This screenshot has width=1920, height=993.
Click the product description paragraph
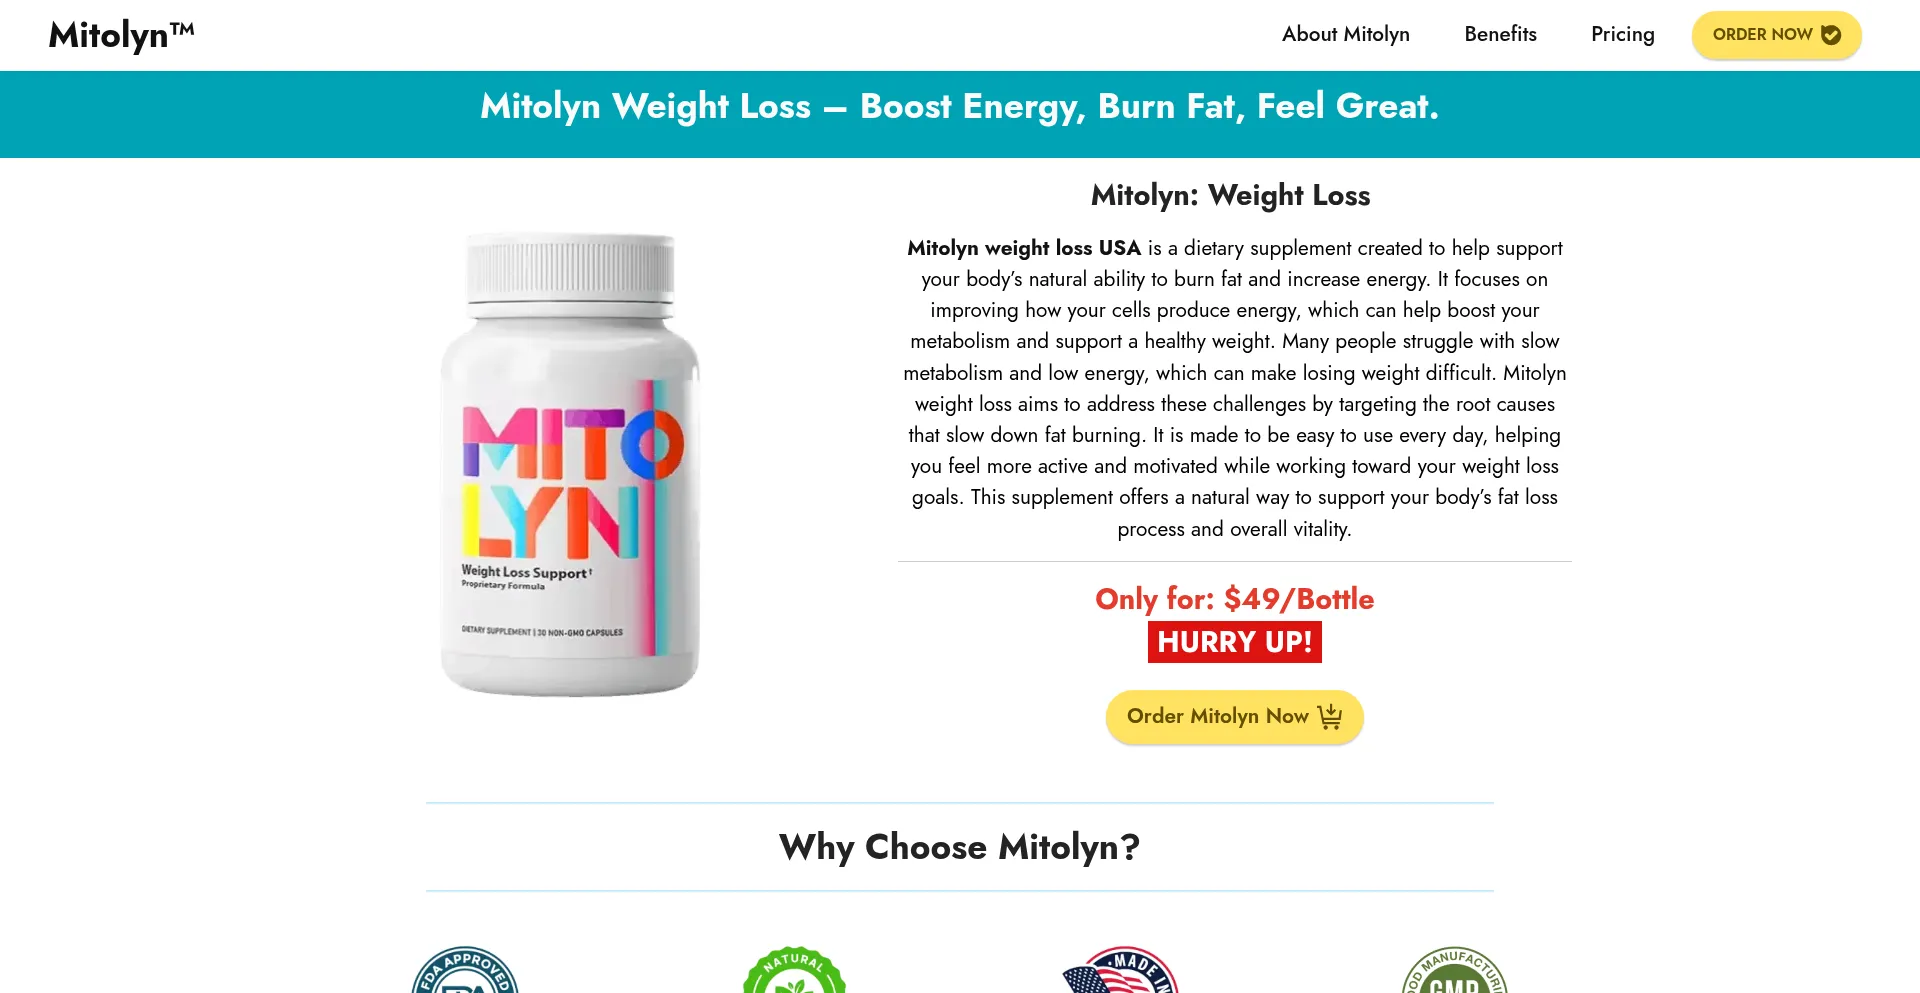tap(1235, 388)
